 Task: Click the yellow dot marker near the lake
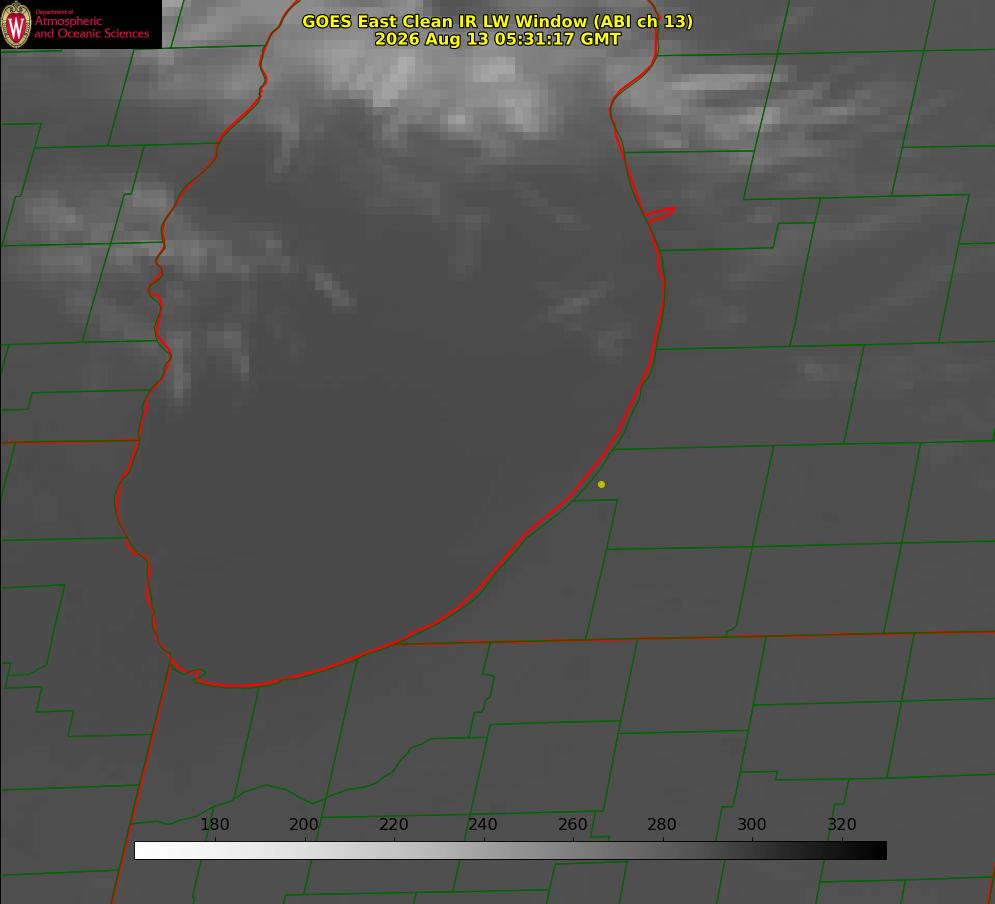click(601, 484)
